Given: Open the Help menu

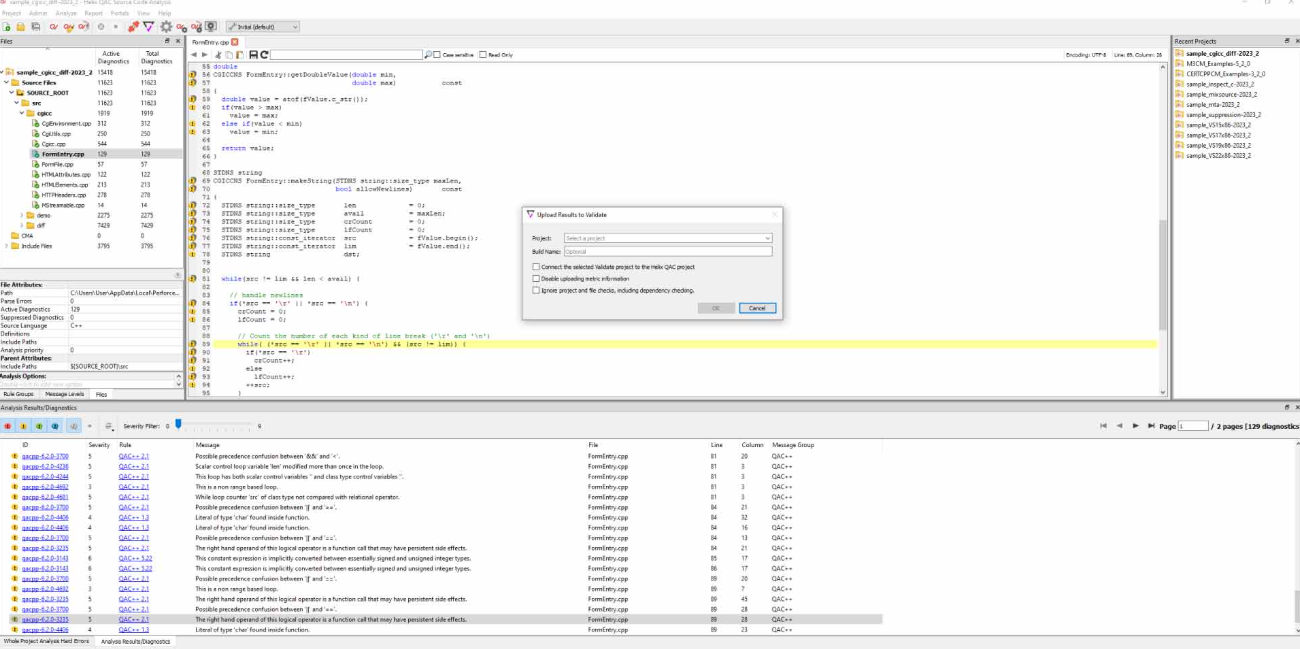Looking at the screenshot, I should pos(164,13).
